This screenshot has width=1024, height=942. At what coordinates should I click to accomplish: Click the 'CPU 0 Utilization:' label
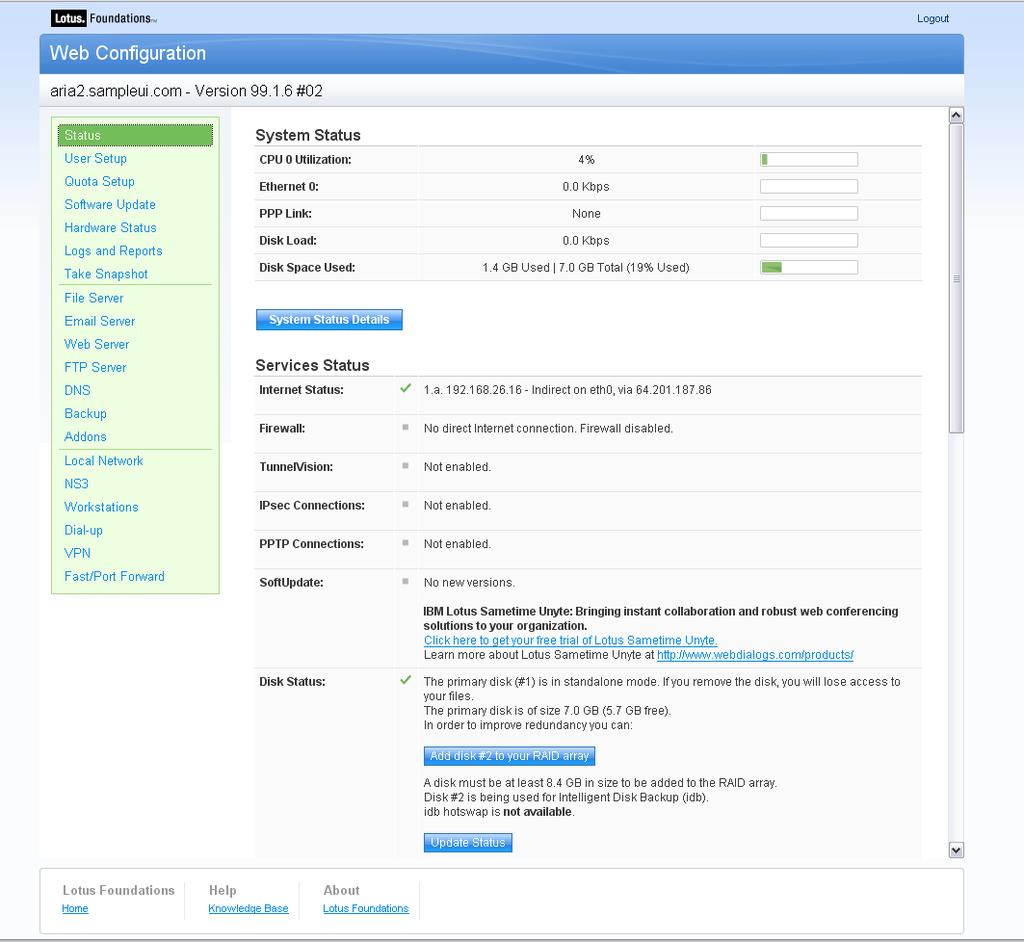305,159
